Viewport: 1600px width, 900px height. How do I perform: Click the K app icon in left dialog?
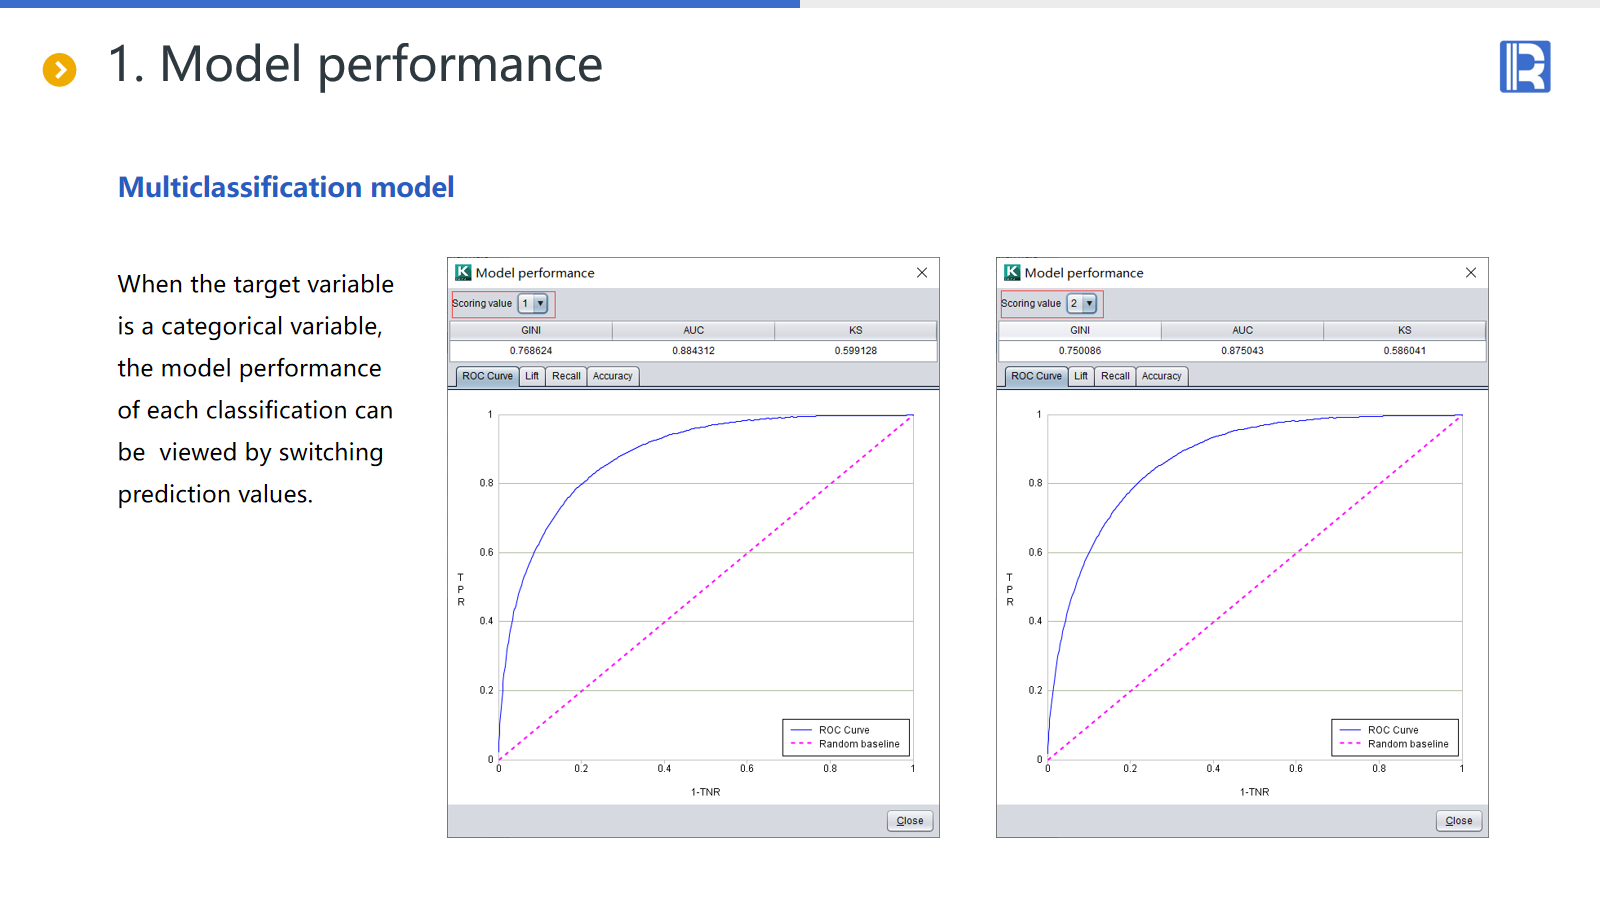pyautogui.click(x=463, y=272)
